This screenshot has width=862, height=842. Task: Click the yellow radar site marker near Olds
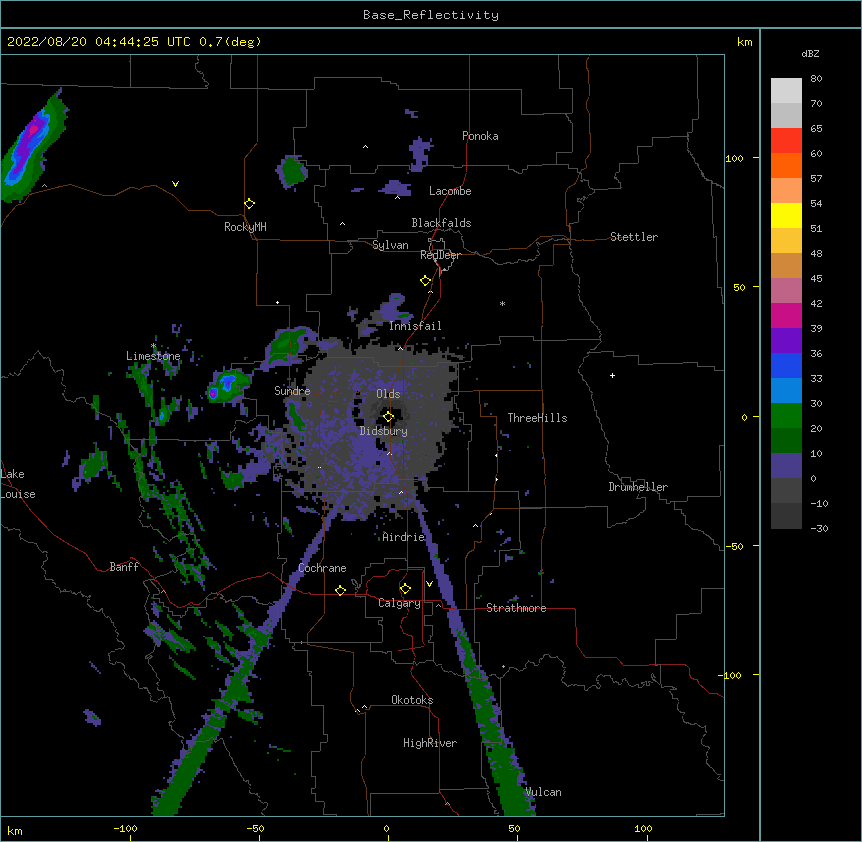pyautogui.click(x=388, y=417)
